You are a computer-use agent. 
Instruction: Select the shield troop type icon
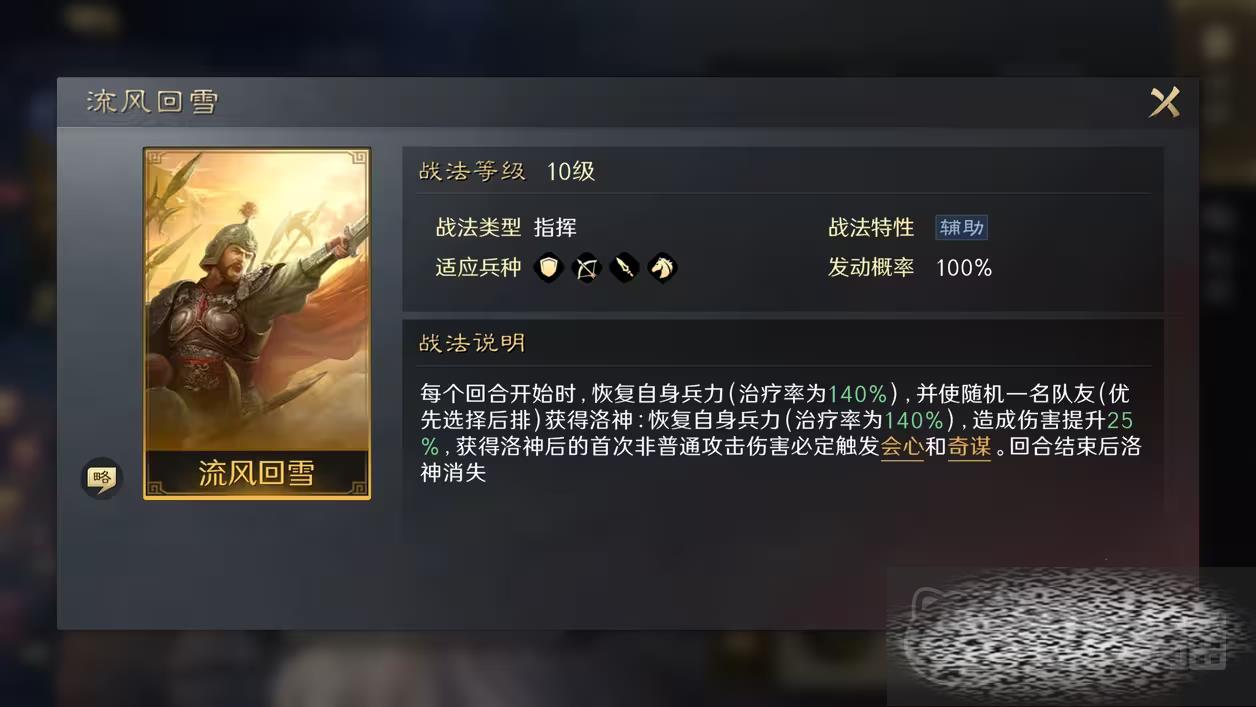(x=548, y=267)
